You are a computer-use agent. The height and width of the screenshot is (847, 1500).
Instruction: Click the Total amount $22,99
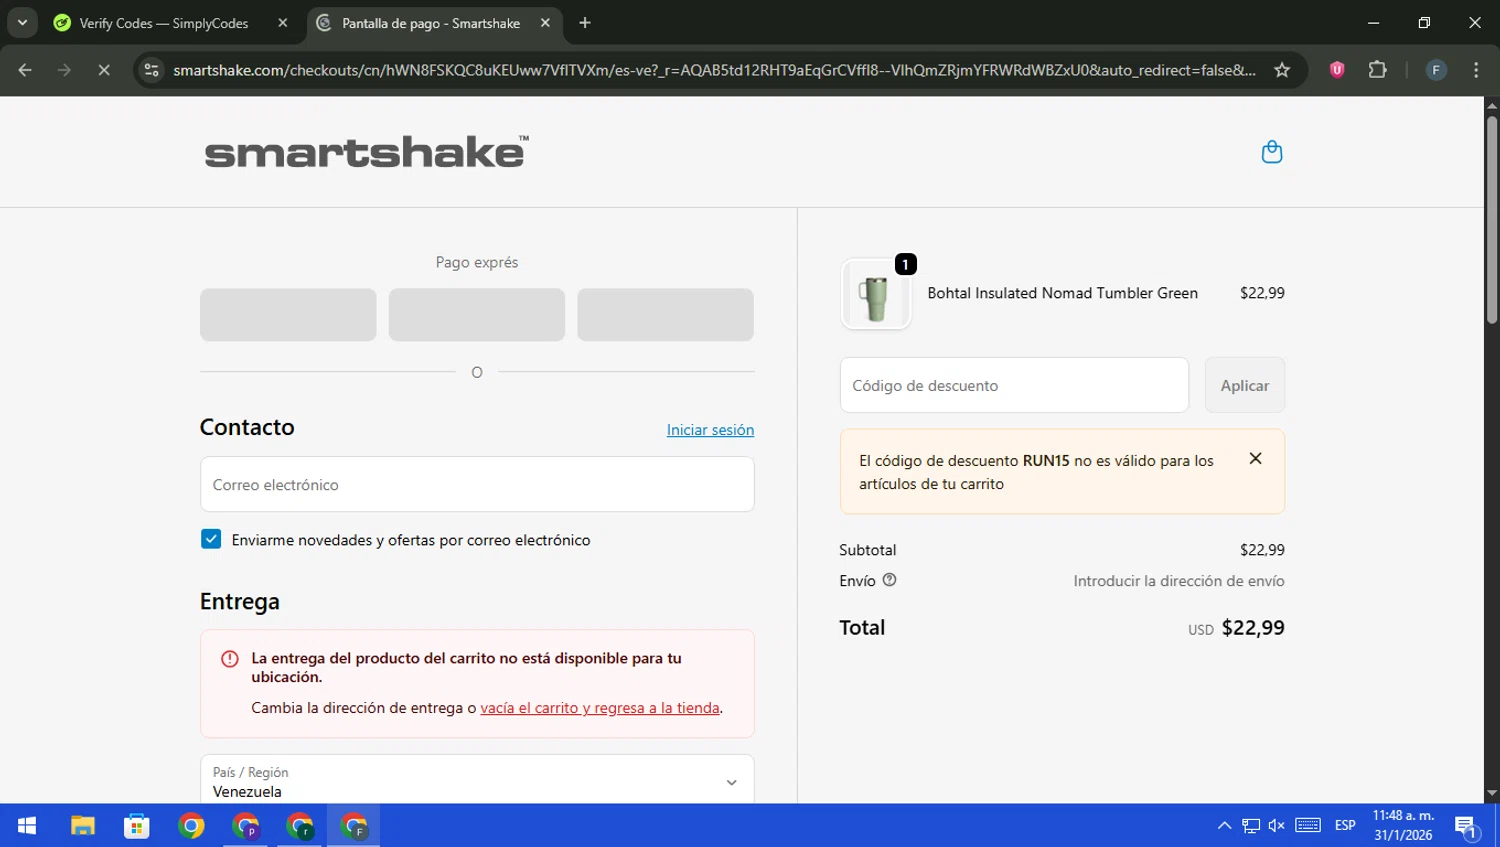(1253, 628)
